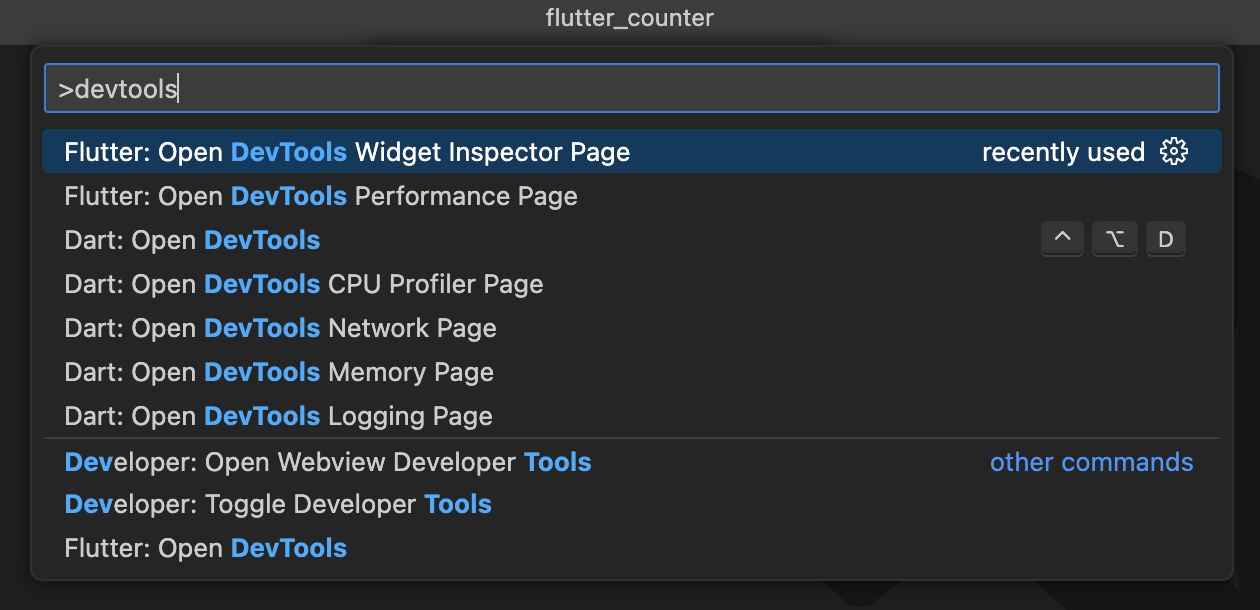The width and height of the screenshot is (1260, 610).
Task: Click the Option key badge in the shortcut hint
Action: (x=1114, y=238)
